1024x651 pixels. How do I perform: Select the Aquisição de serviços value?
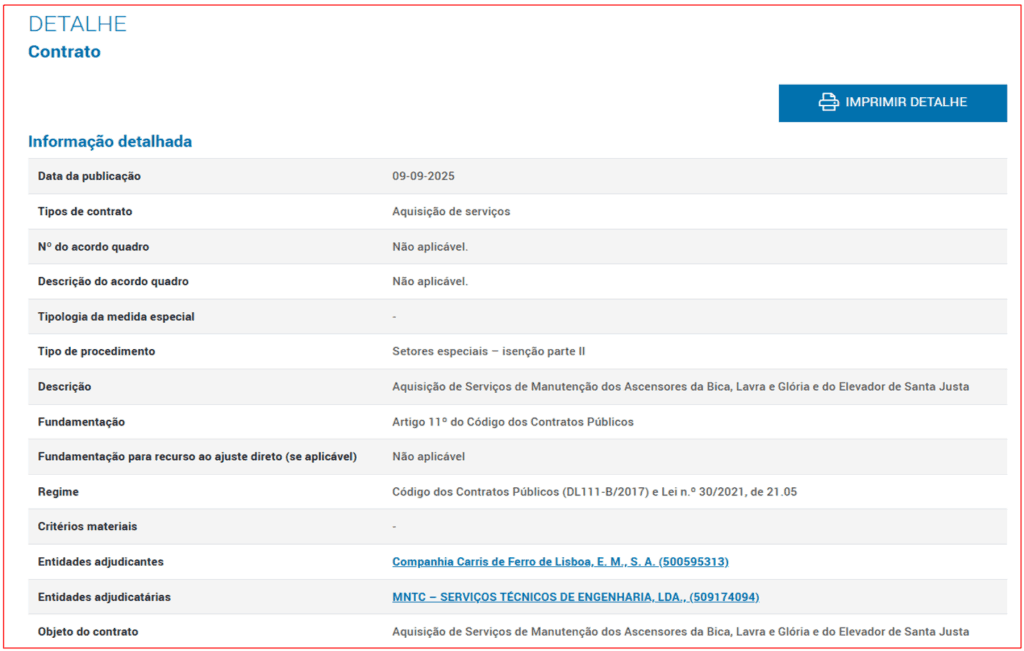coord(451,211)
